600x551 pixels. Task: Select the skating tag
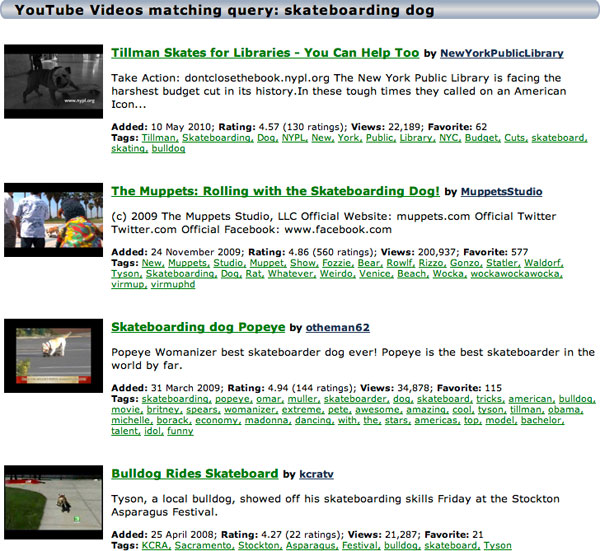[x=129, y=148]
